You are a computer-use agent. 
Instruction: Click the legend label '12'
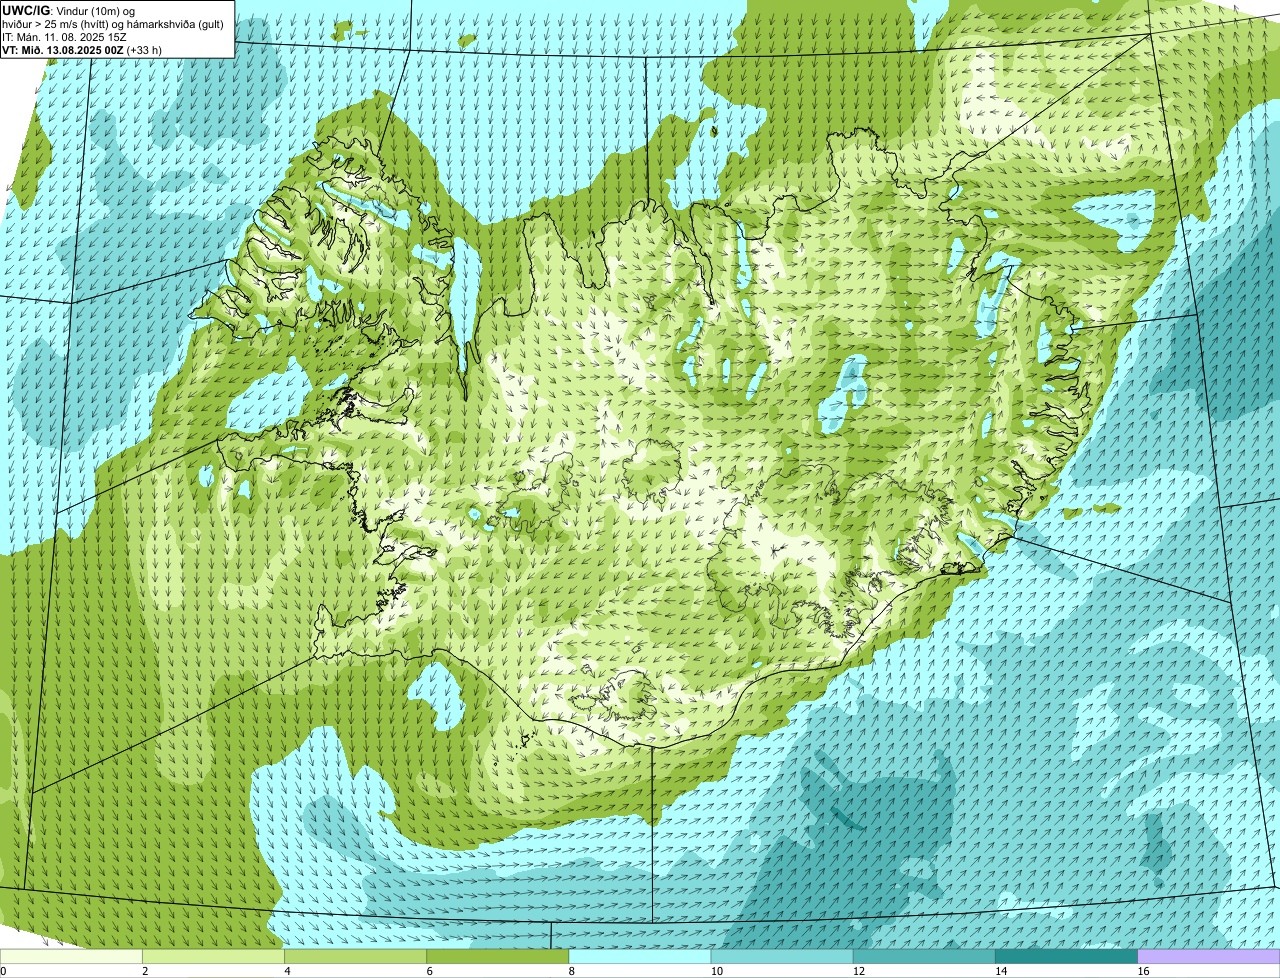(x=859, y=971)
